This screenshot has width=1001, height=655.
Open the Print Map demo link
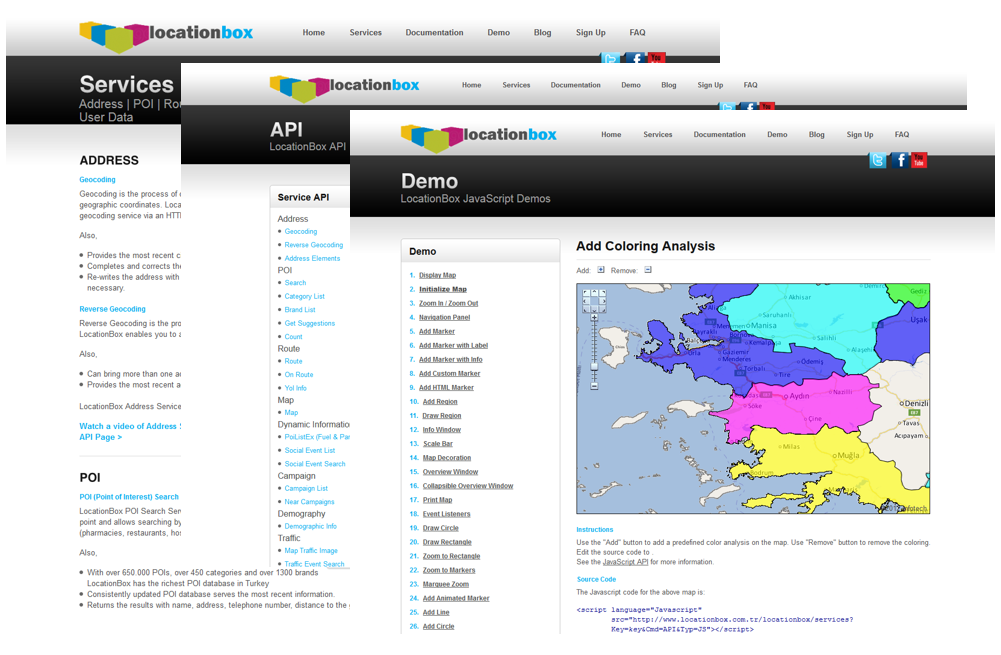point(437,500)
